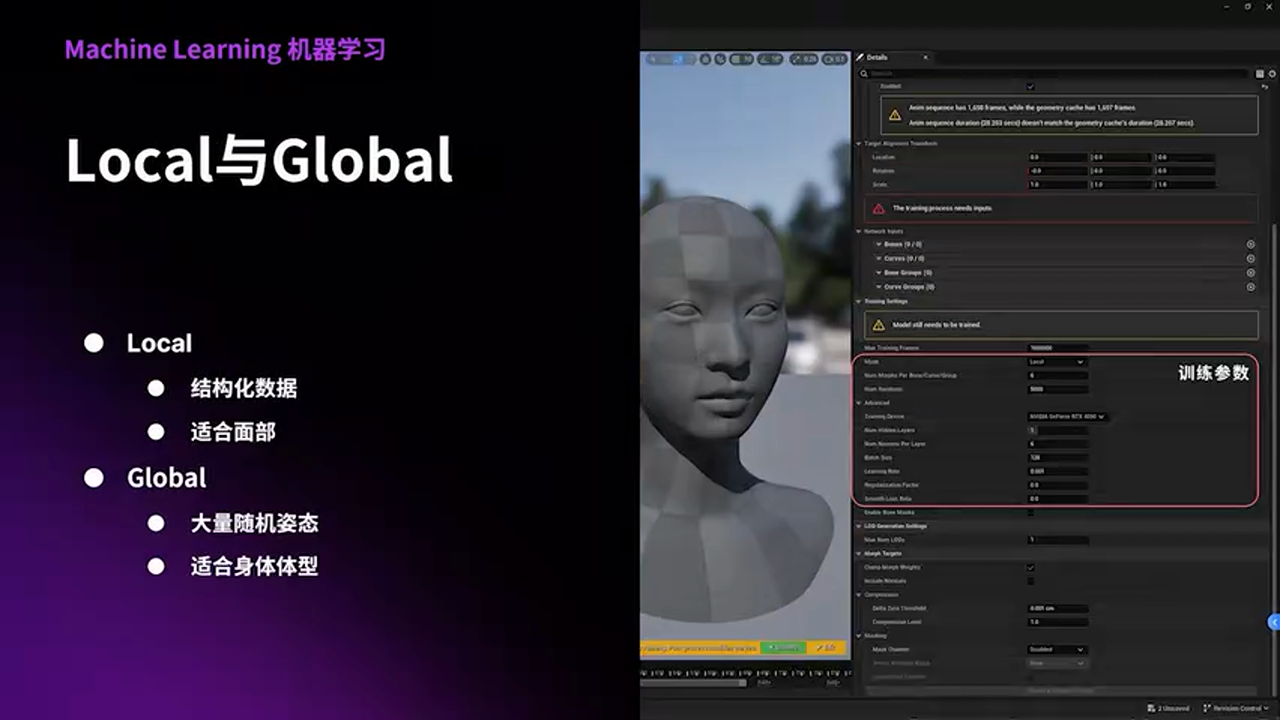Open the Details panel settings gear icon

point(1270,72)
